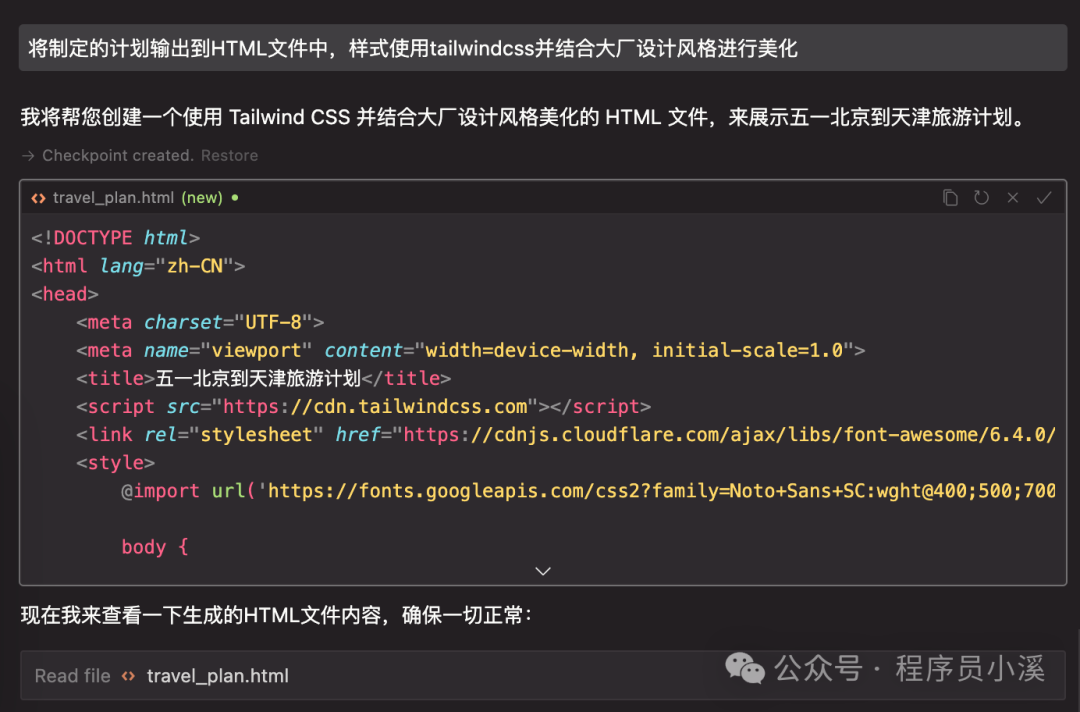Reject the file changes via the X icon

(1012, 197)
